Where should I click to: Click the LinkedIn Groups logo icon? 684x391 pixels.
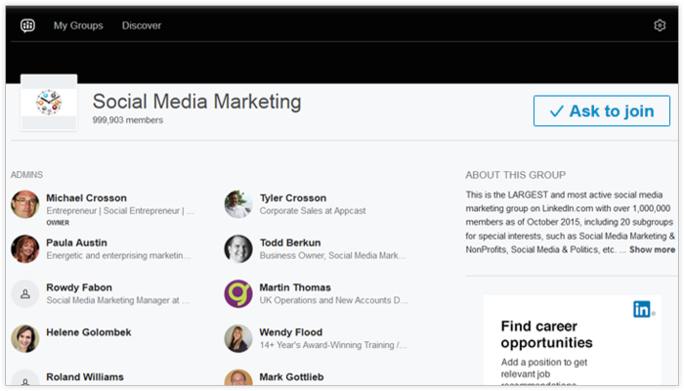pos(27,25)
